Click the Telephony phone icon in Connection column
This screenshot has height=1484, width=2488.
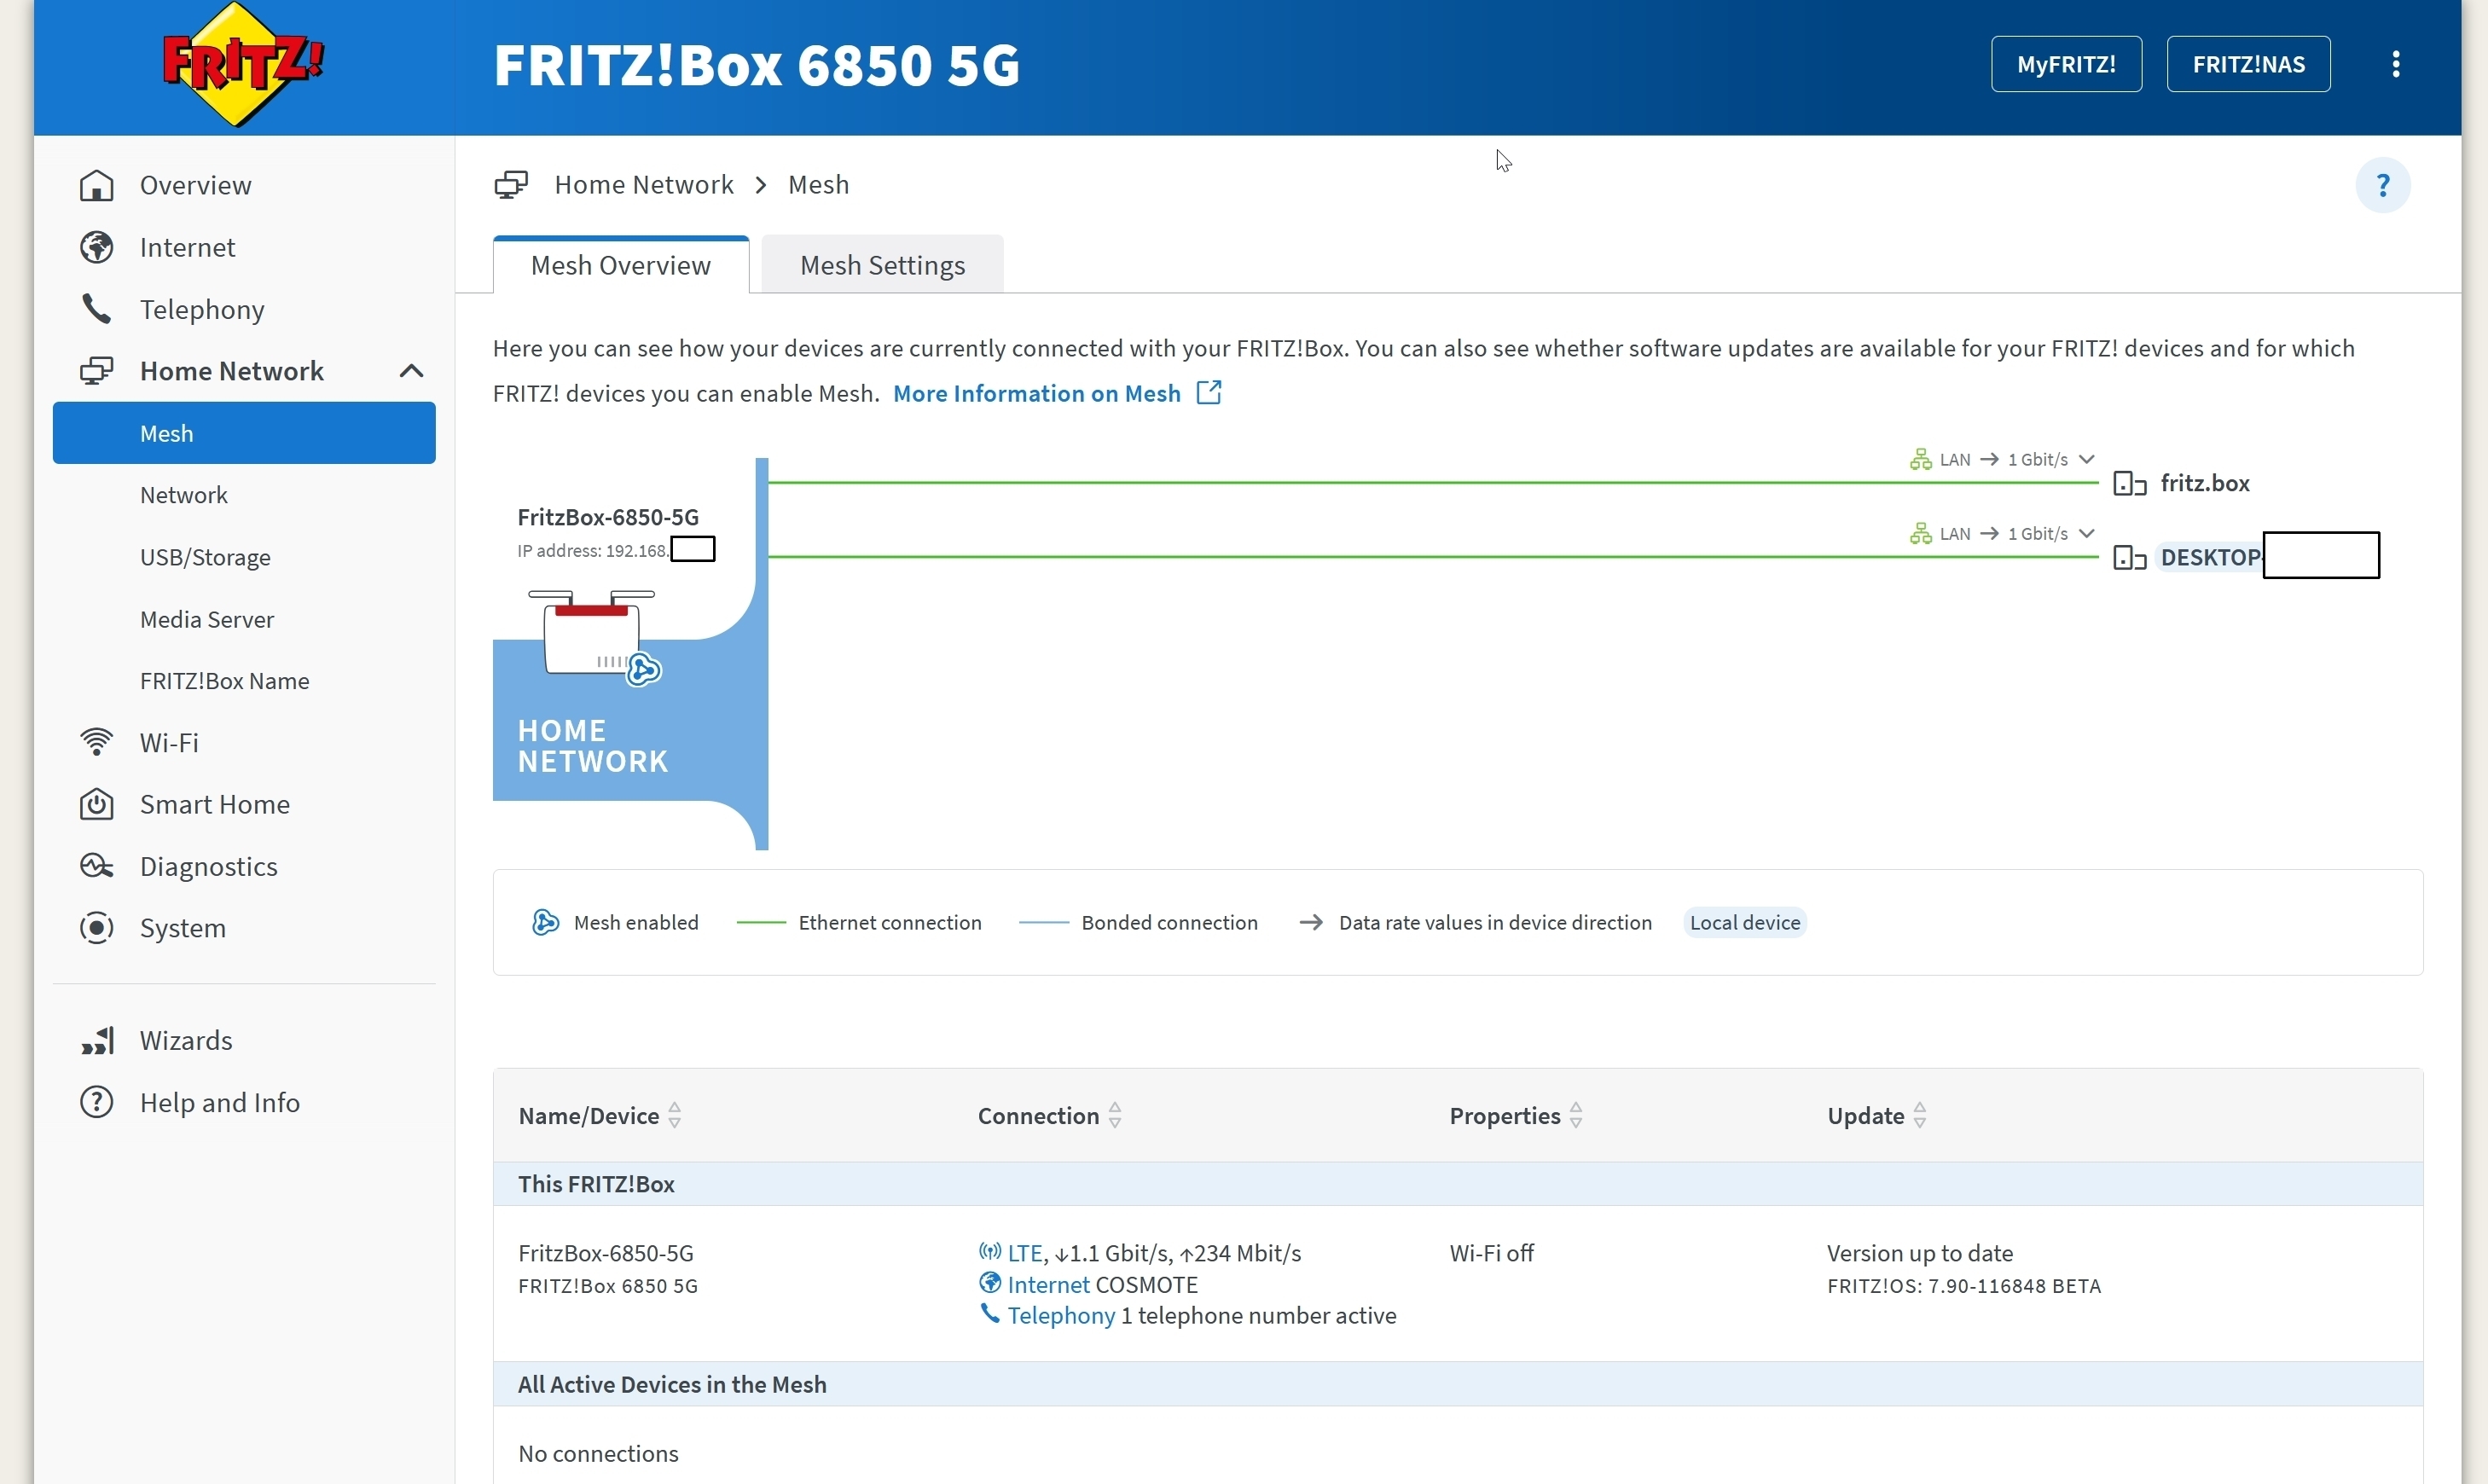coord(990,1314)
